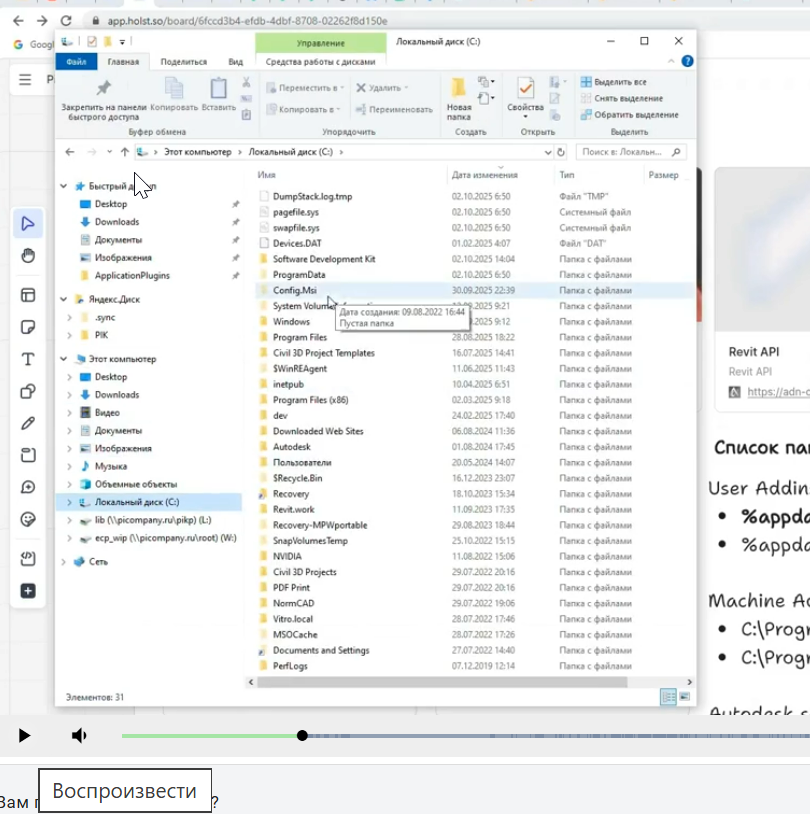Click the Explorer search field

(x=631, y=152)
